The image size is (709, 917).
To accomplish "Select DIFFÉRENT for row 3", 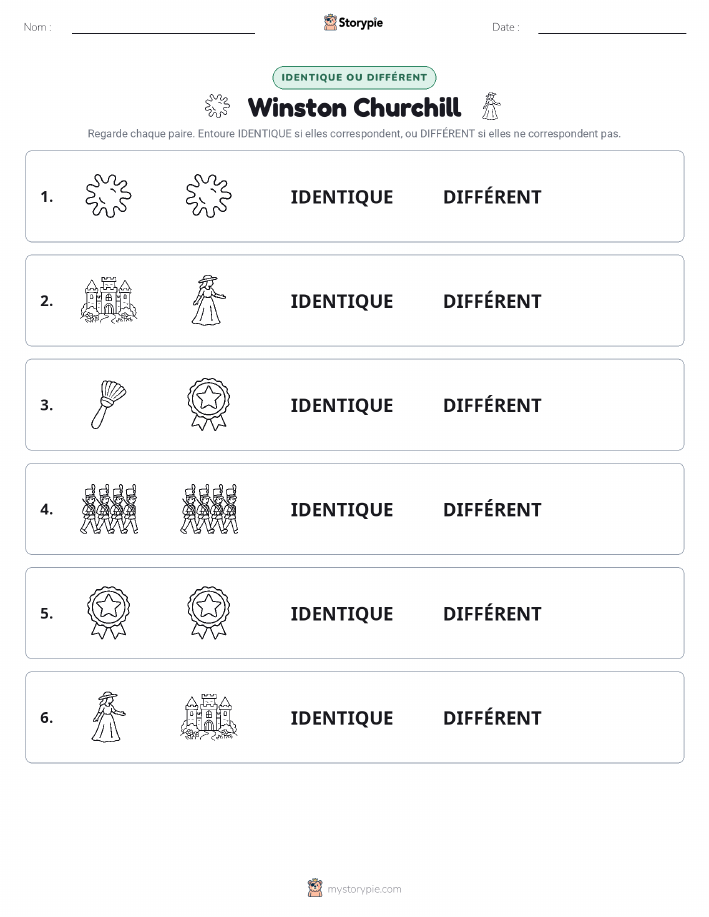I will [x=492, y=405].
